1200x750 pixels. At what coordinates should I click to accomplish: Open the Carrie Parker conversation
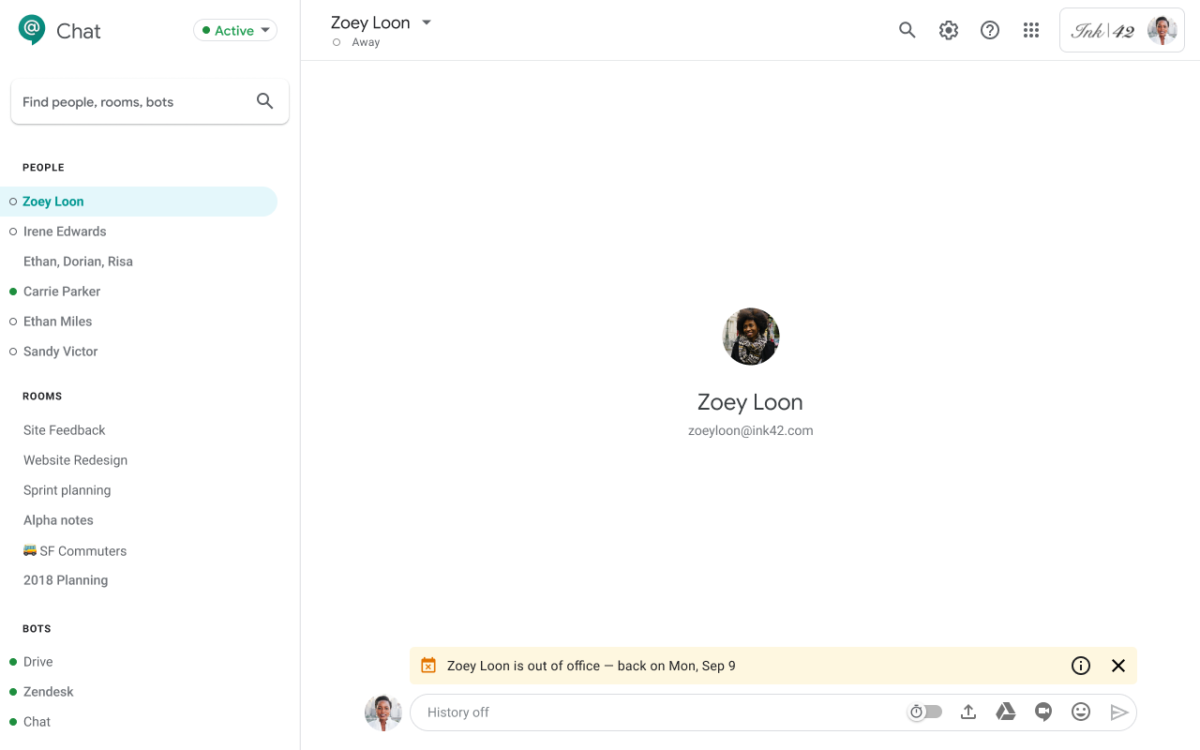(62, 291)
